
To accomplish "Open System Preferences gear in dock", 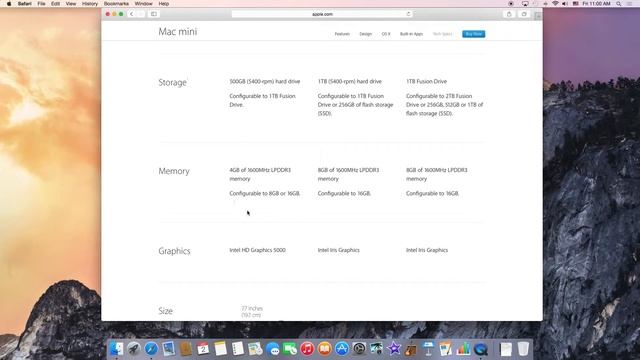I will click(359, 349).
